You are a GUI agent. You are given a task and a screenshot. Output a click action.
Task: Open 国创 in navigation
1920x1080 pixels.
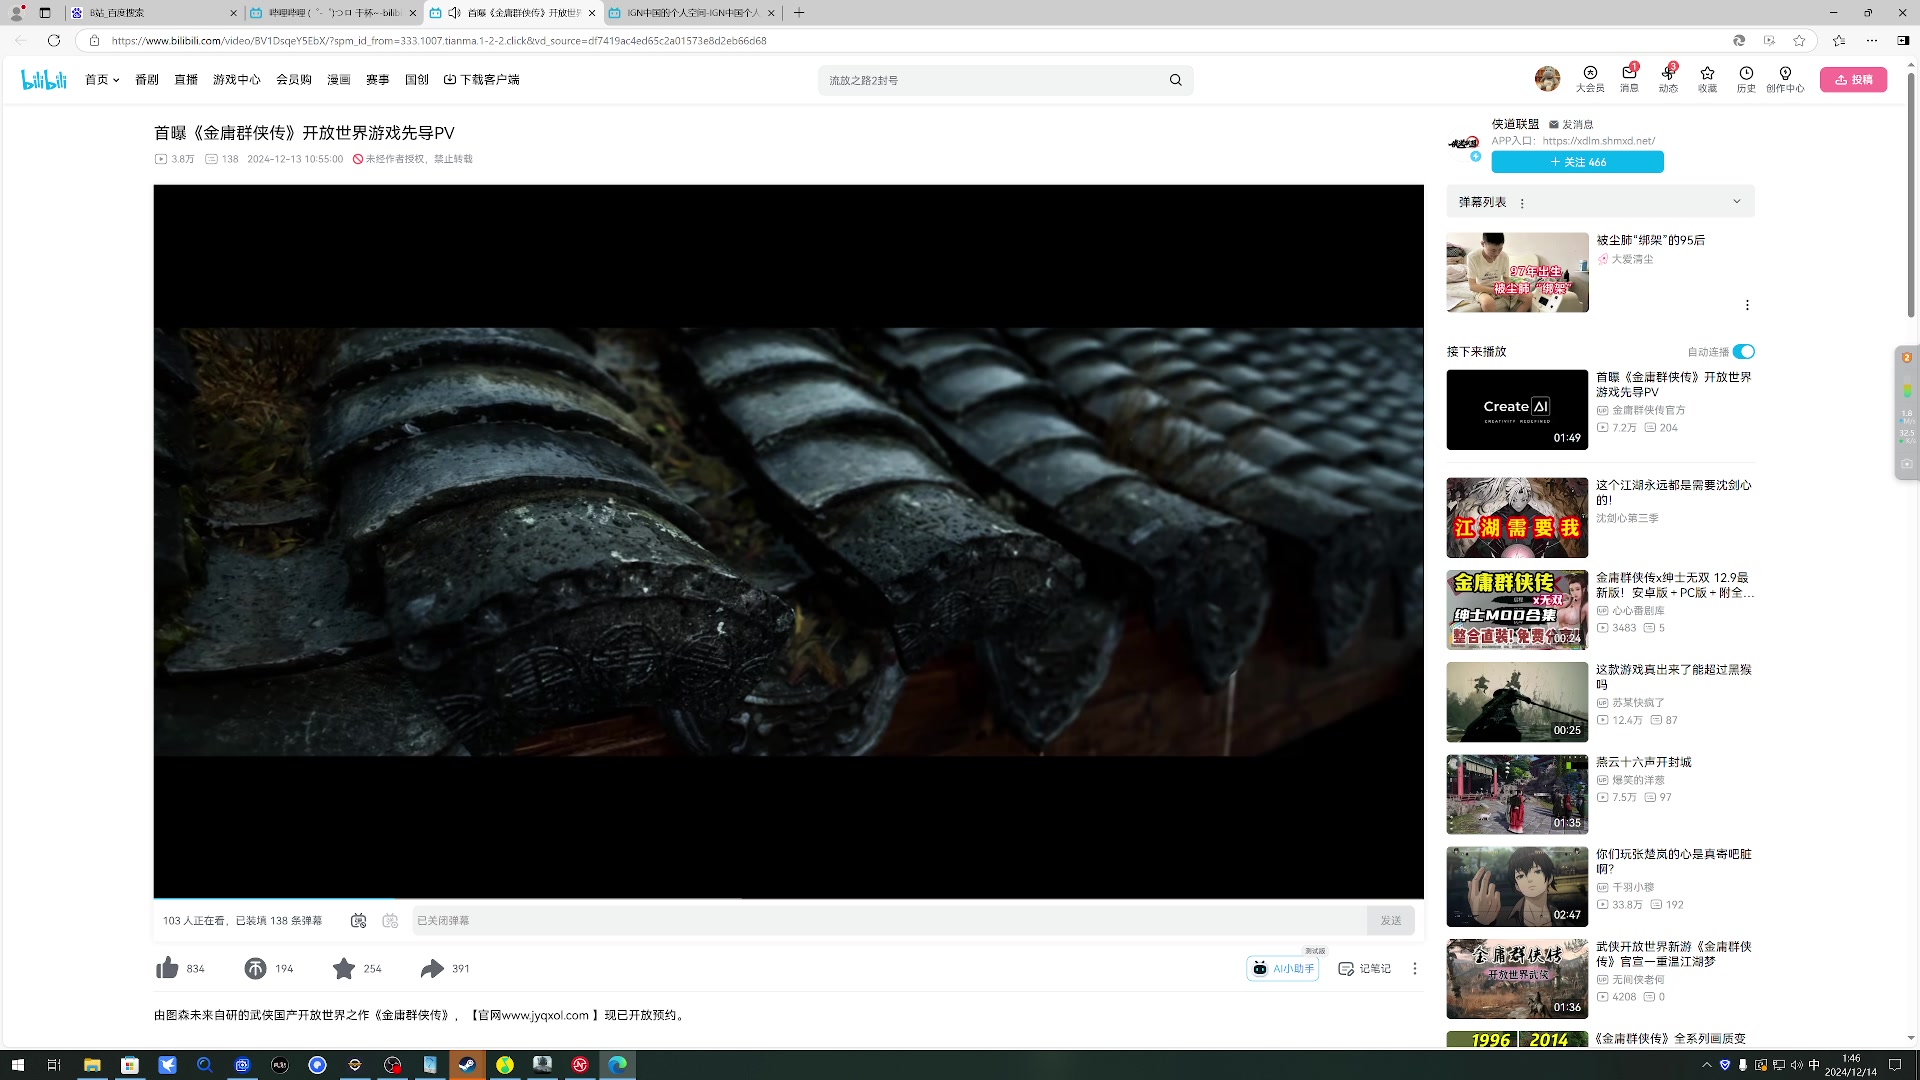pyautogui.click(x=417, y=80)
